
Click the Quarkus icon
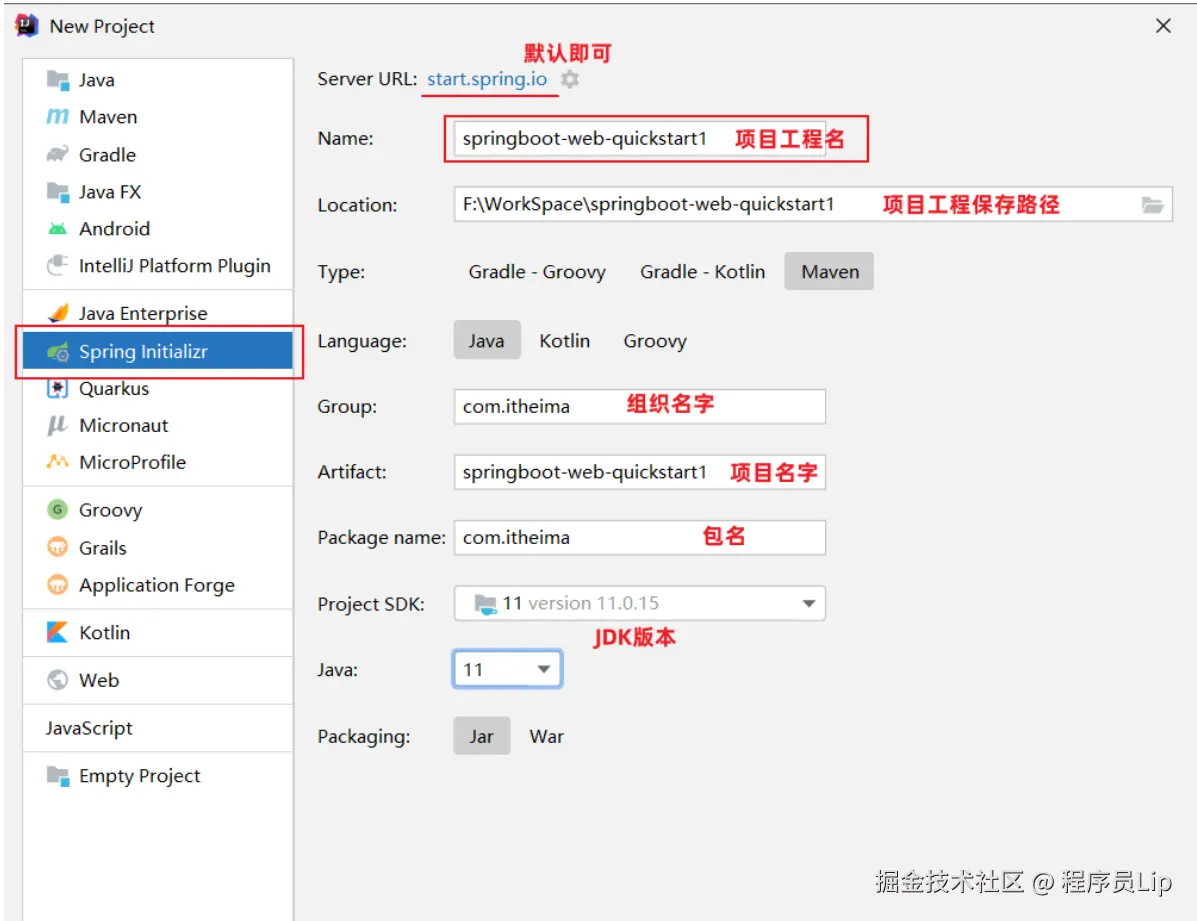(x=58, y=388)
